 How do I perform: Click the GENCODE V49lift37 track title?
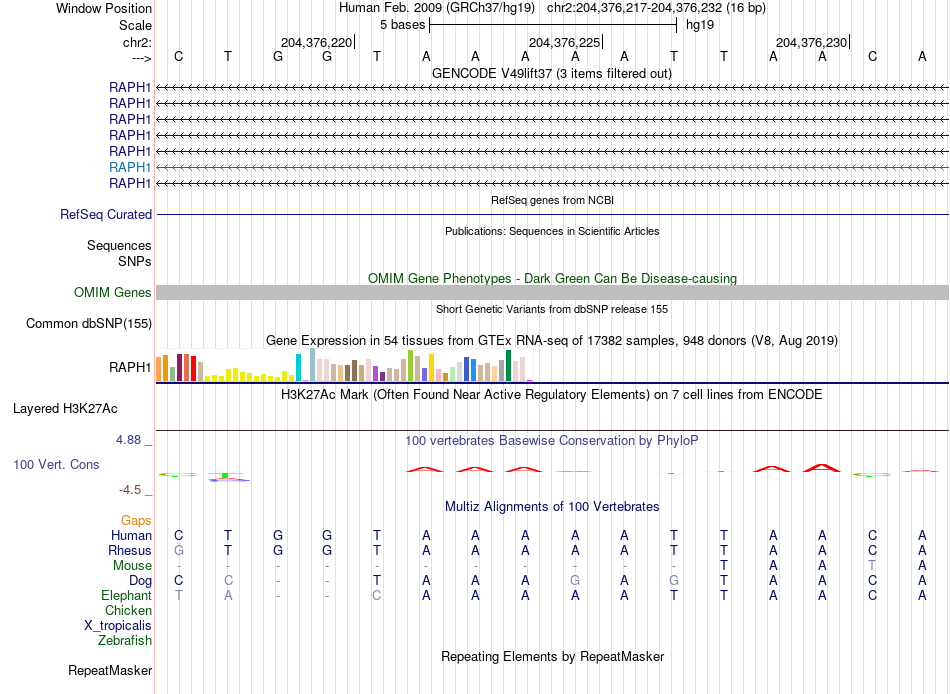(x=552, y=74)
